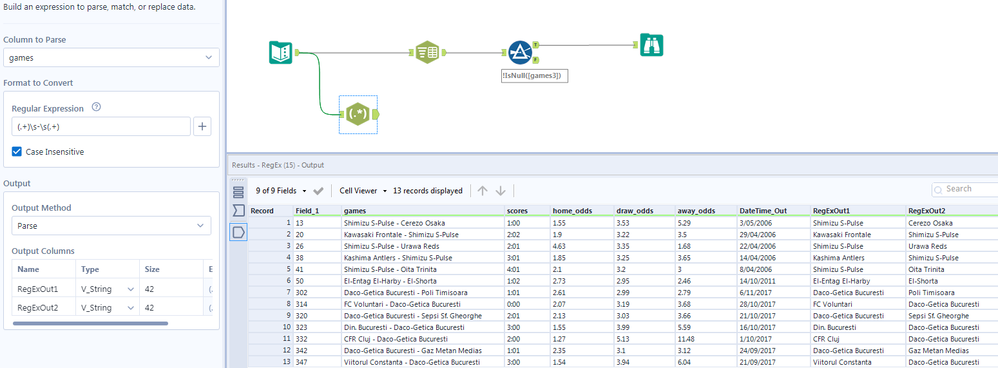Click the results Search box

point(965,190)
